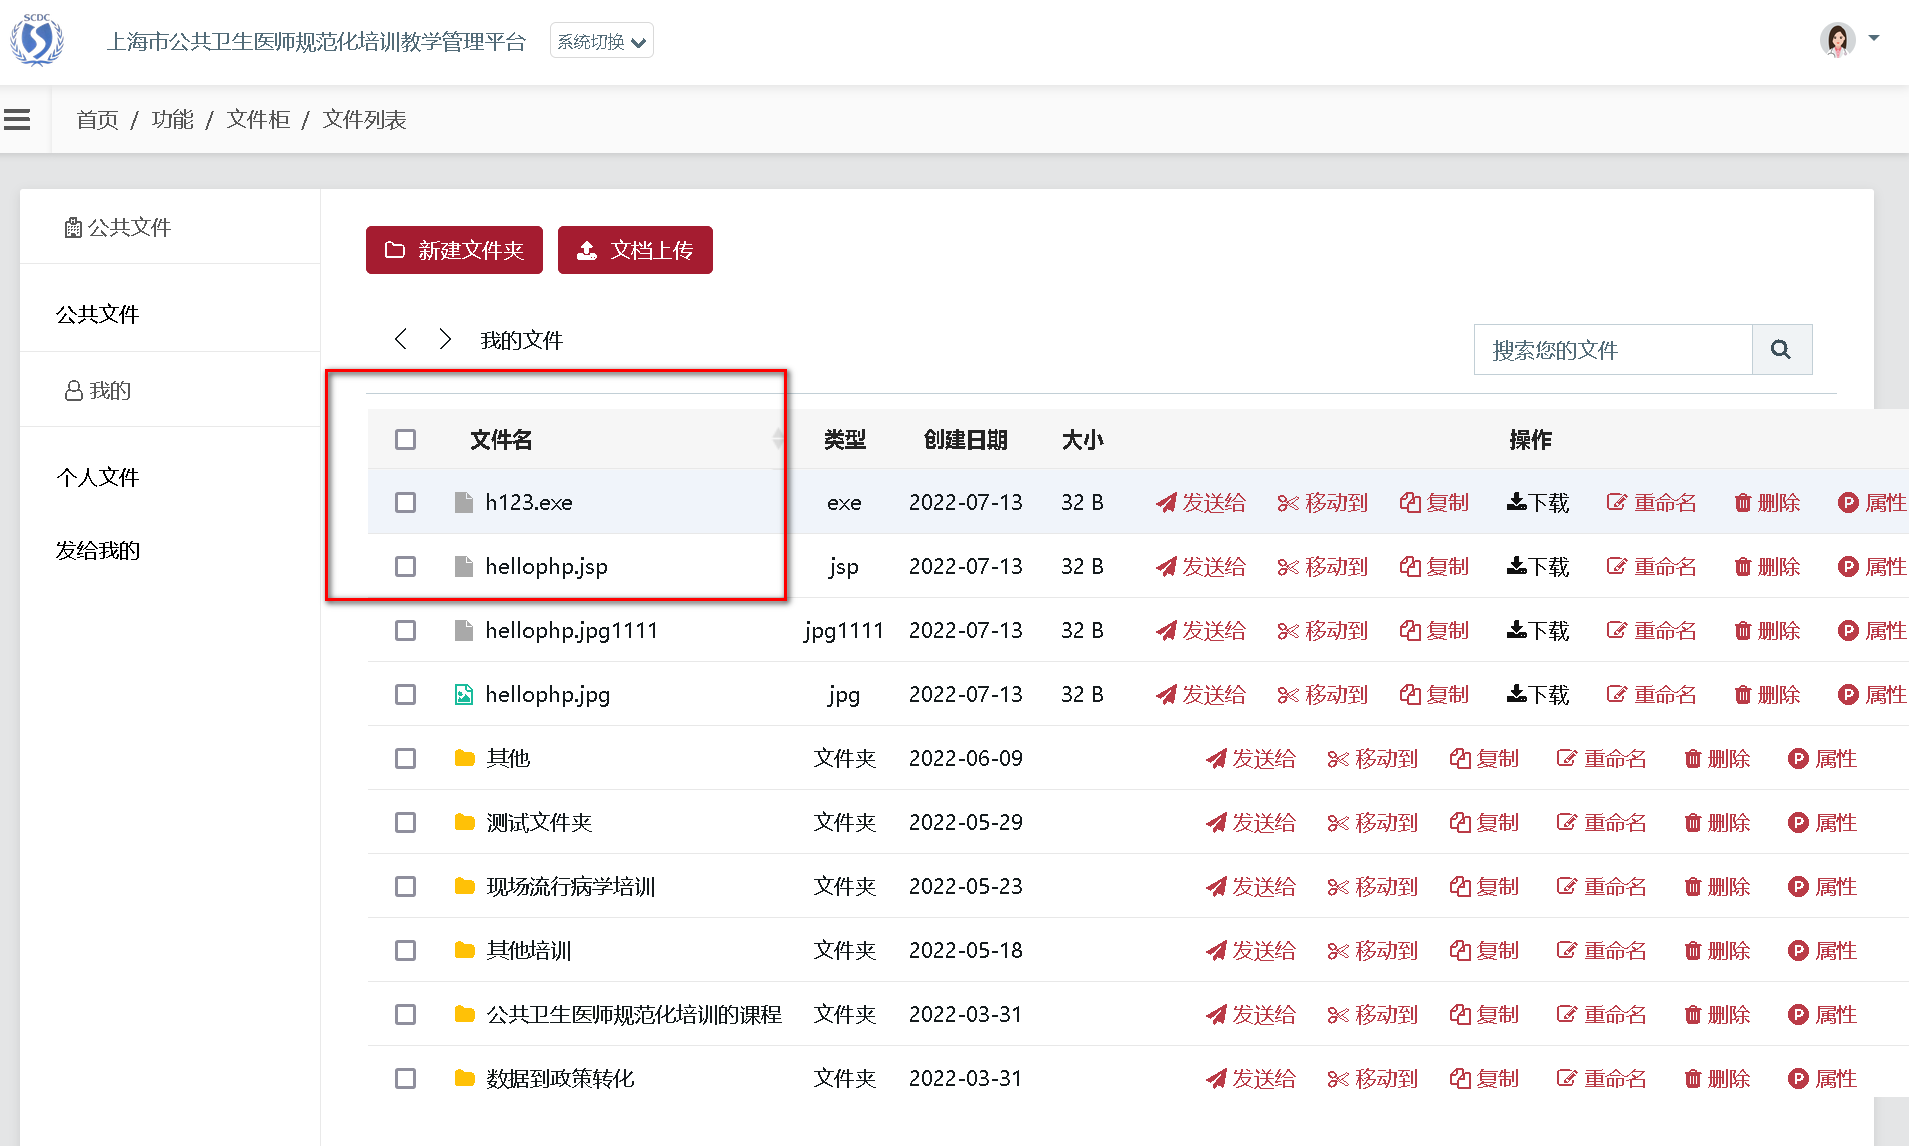Open 个人文件 in the sidebar
The image size is (1909, 1146).
coord(98,477)
